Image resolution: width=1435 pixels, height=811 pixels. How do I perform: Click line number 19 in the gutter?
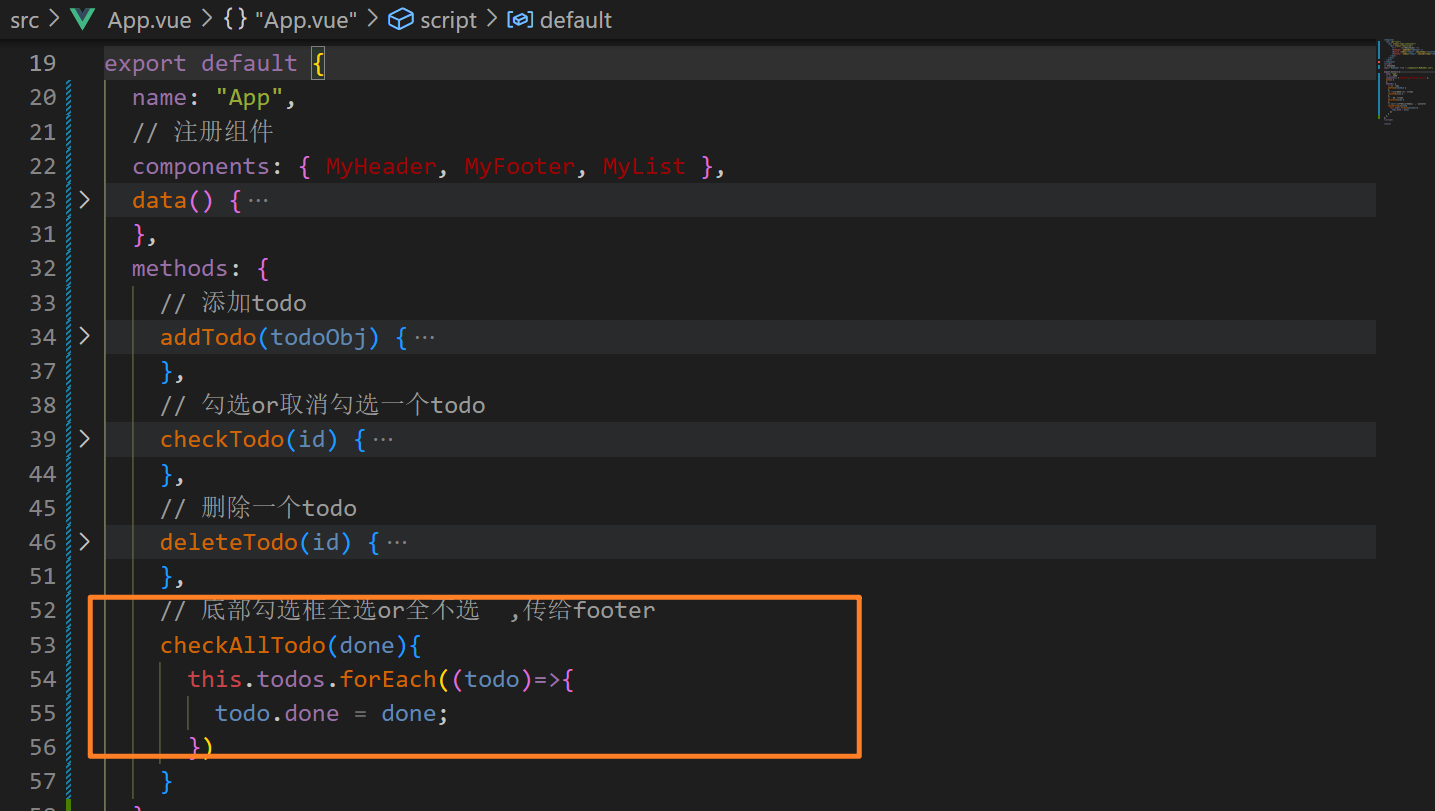click(42, 63)
